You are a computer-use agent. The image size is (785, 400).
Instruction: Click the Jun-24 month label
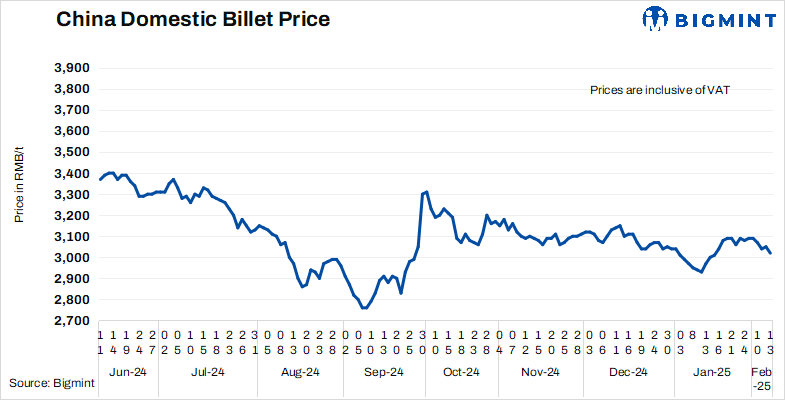pos(126,372)
